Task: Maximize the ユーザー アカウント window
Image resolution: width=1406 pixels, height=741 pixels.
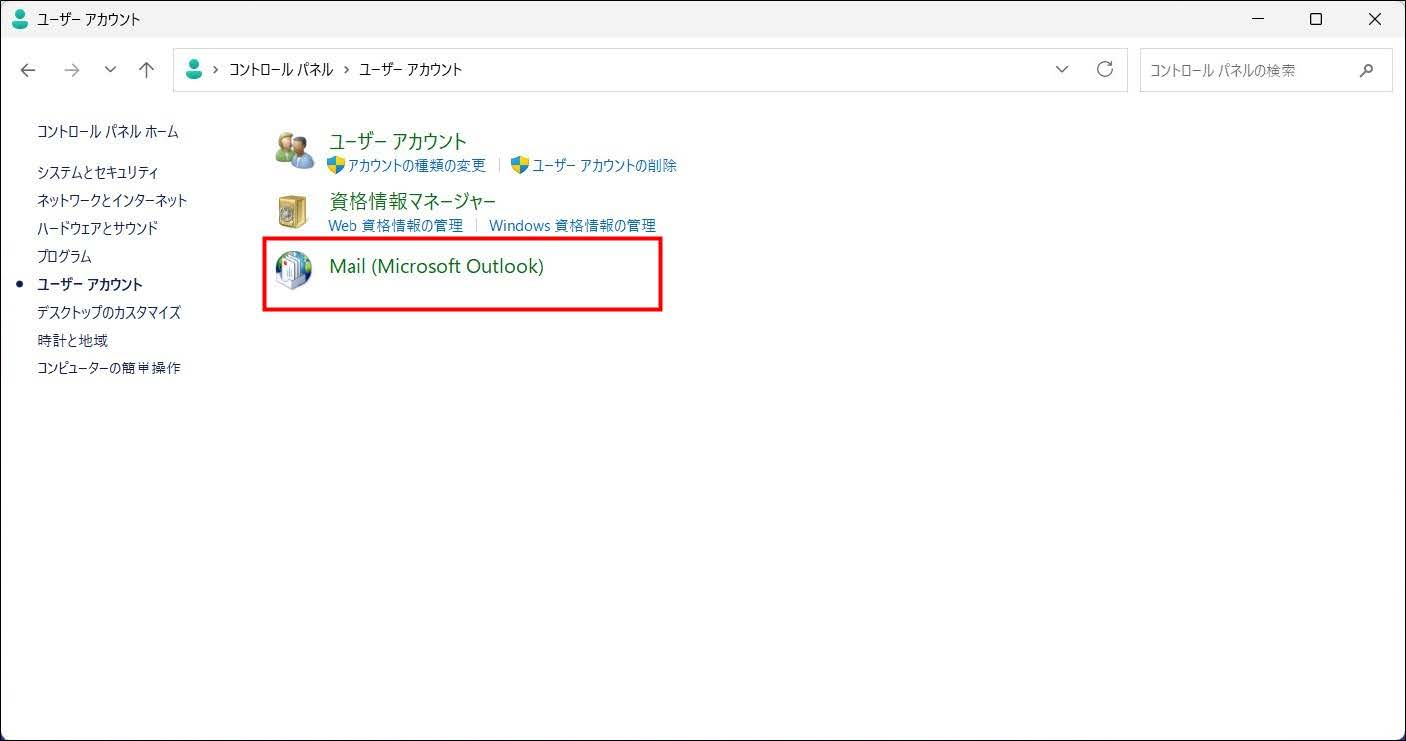Action: [x=1316, y=19]
